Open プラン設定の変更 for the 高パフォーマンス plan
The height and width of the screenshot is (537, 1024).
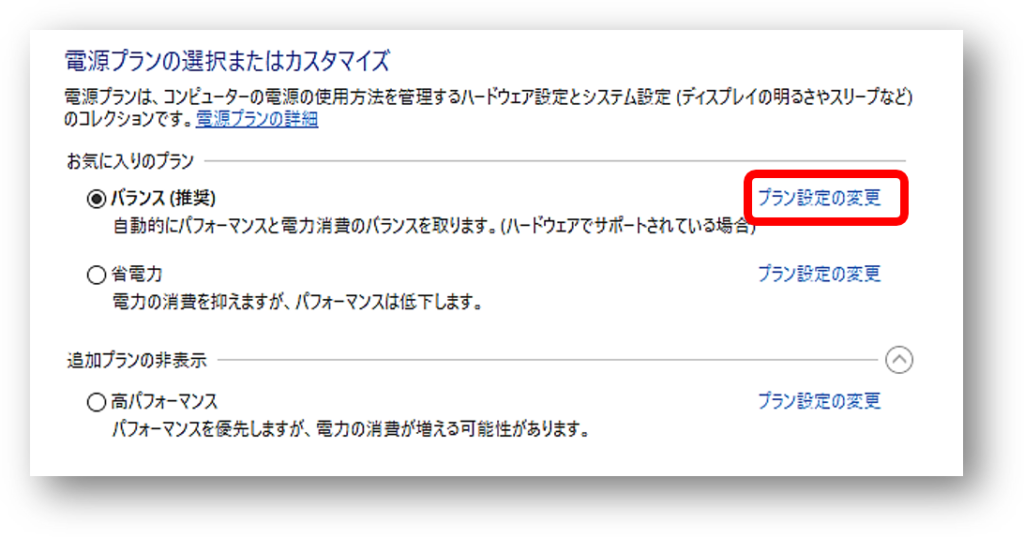(x=819, y=401)
